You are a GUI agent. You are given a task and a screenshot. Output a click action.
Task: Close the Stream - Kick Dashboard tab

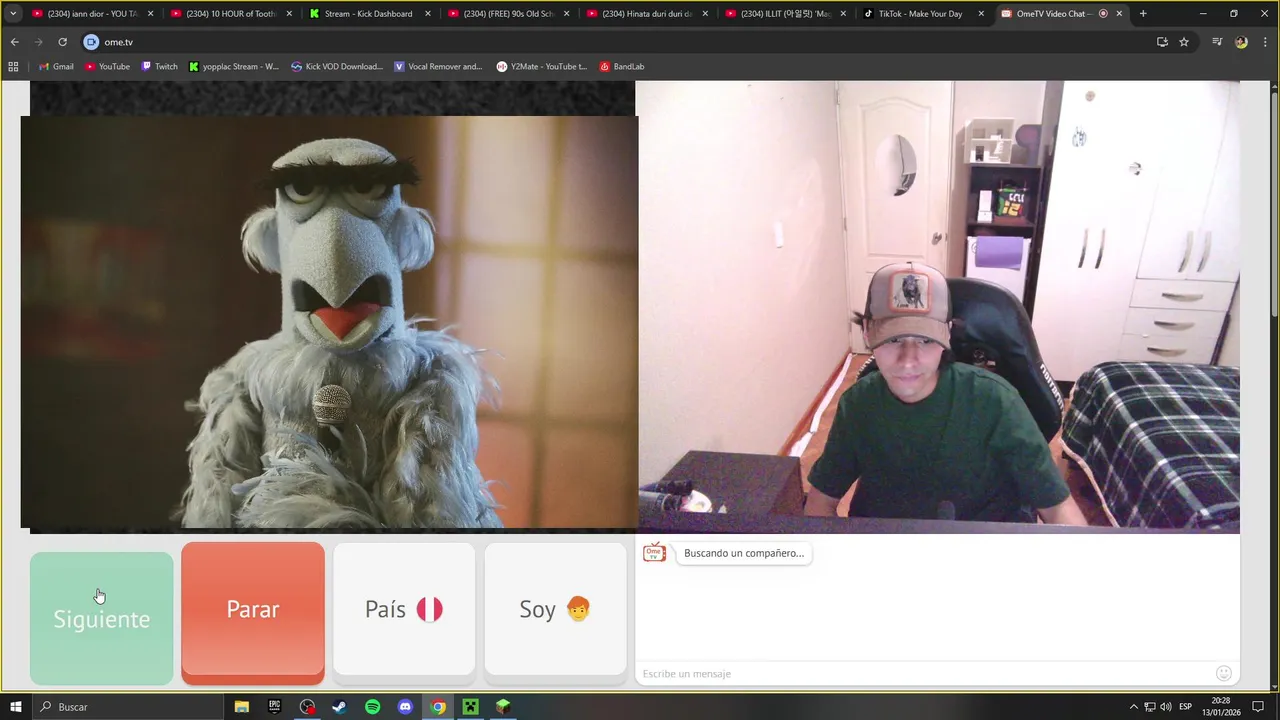427,14
